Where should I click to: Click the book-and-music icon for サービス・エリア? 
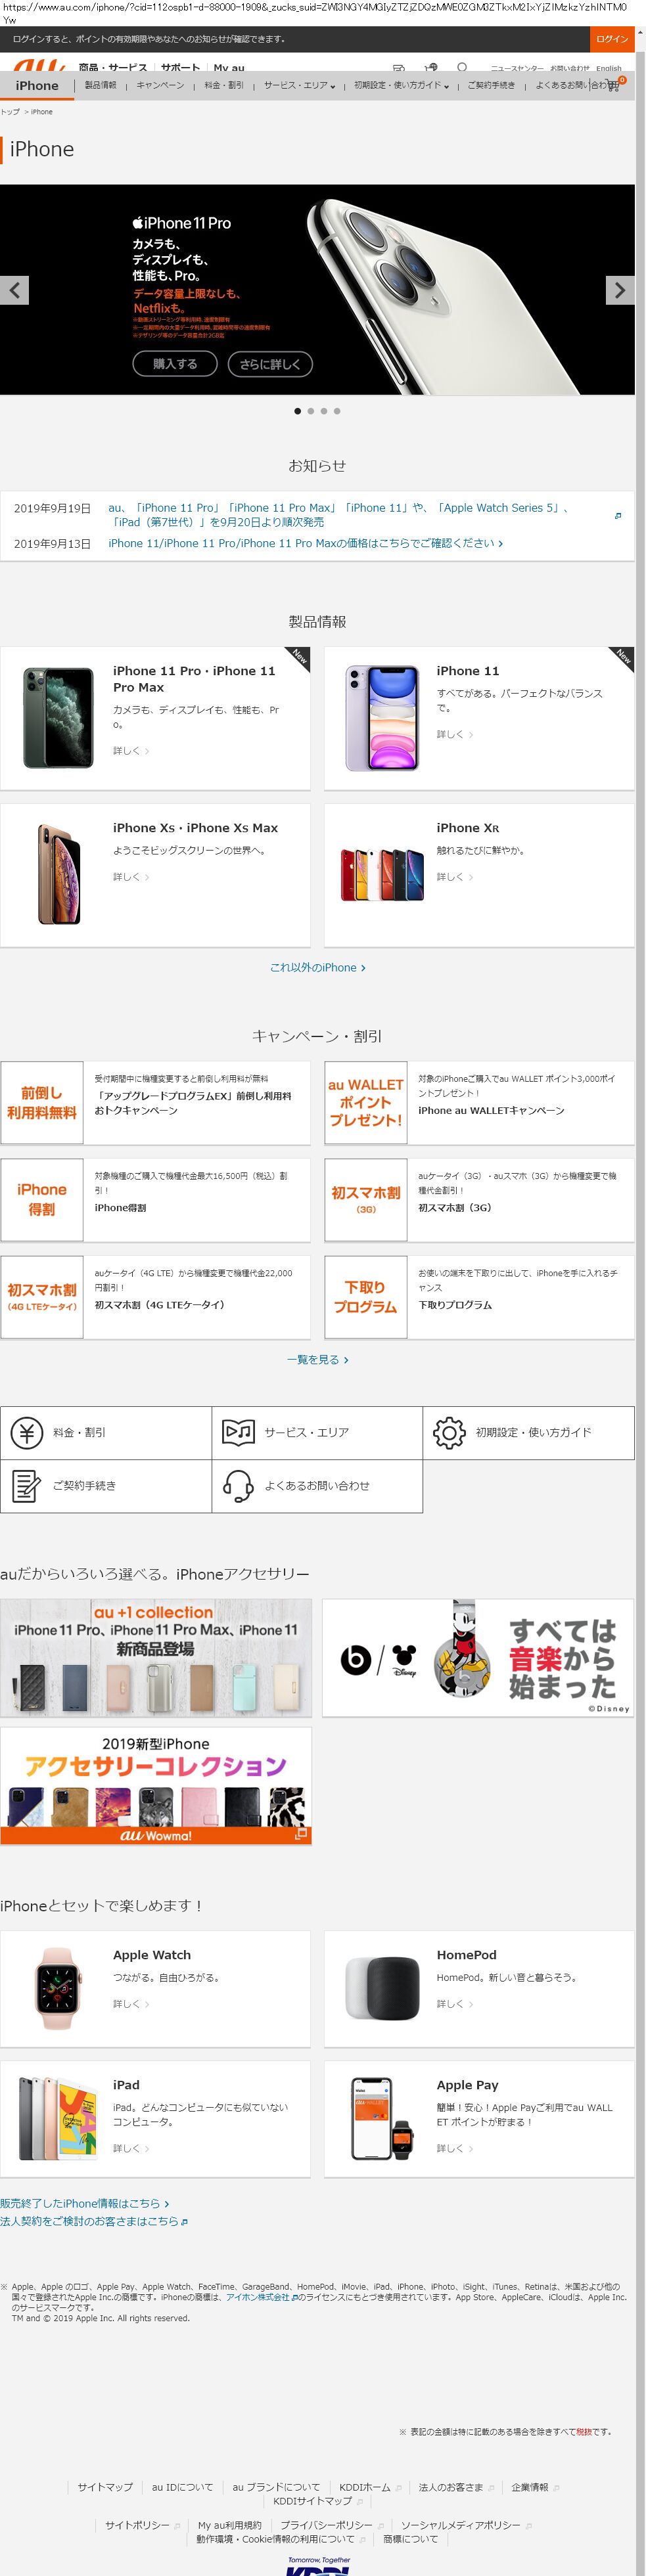[x=238, y=1432]
